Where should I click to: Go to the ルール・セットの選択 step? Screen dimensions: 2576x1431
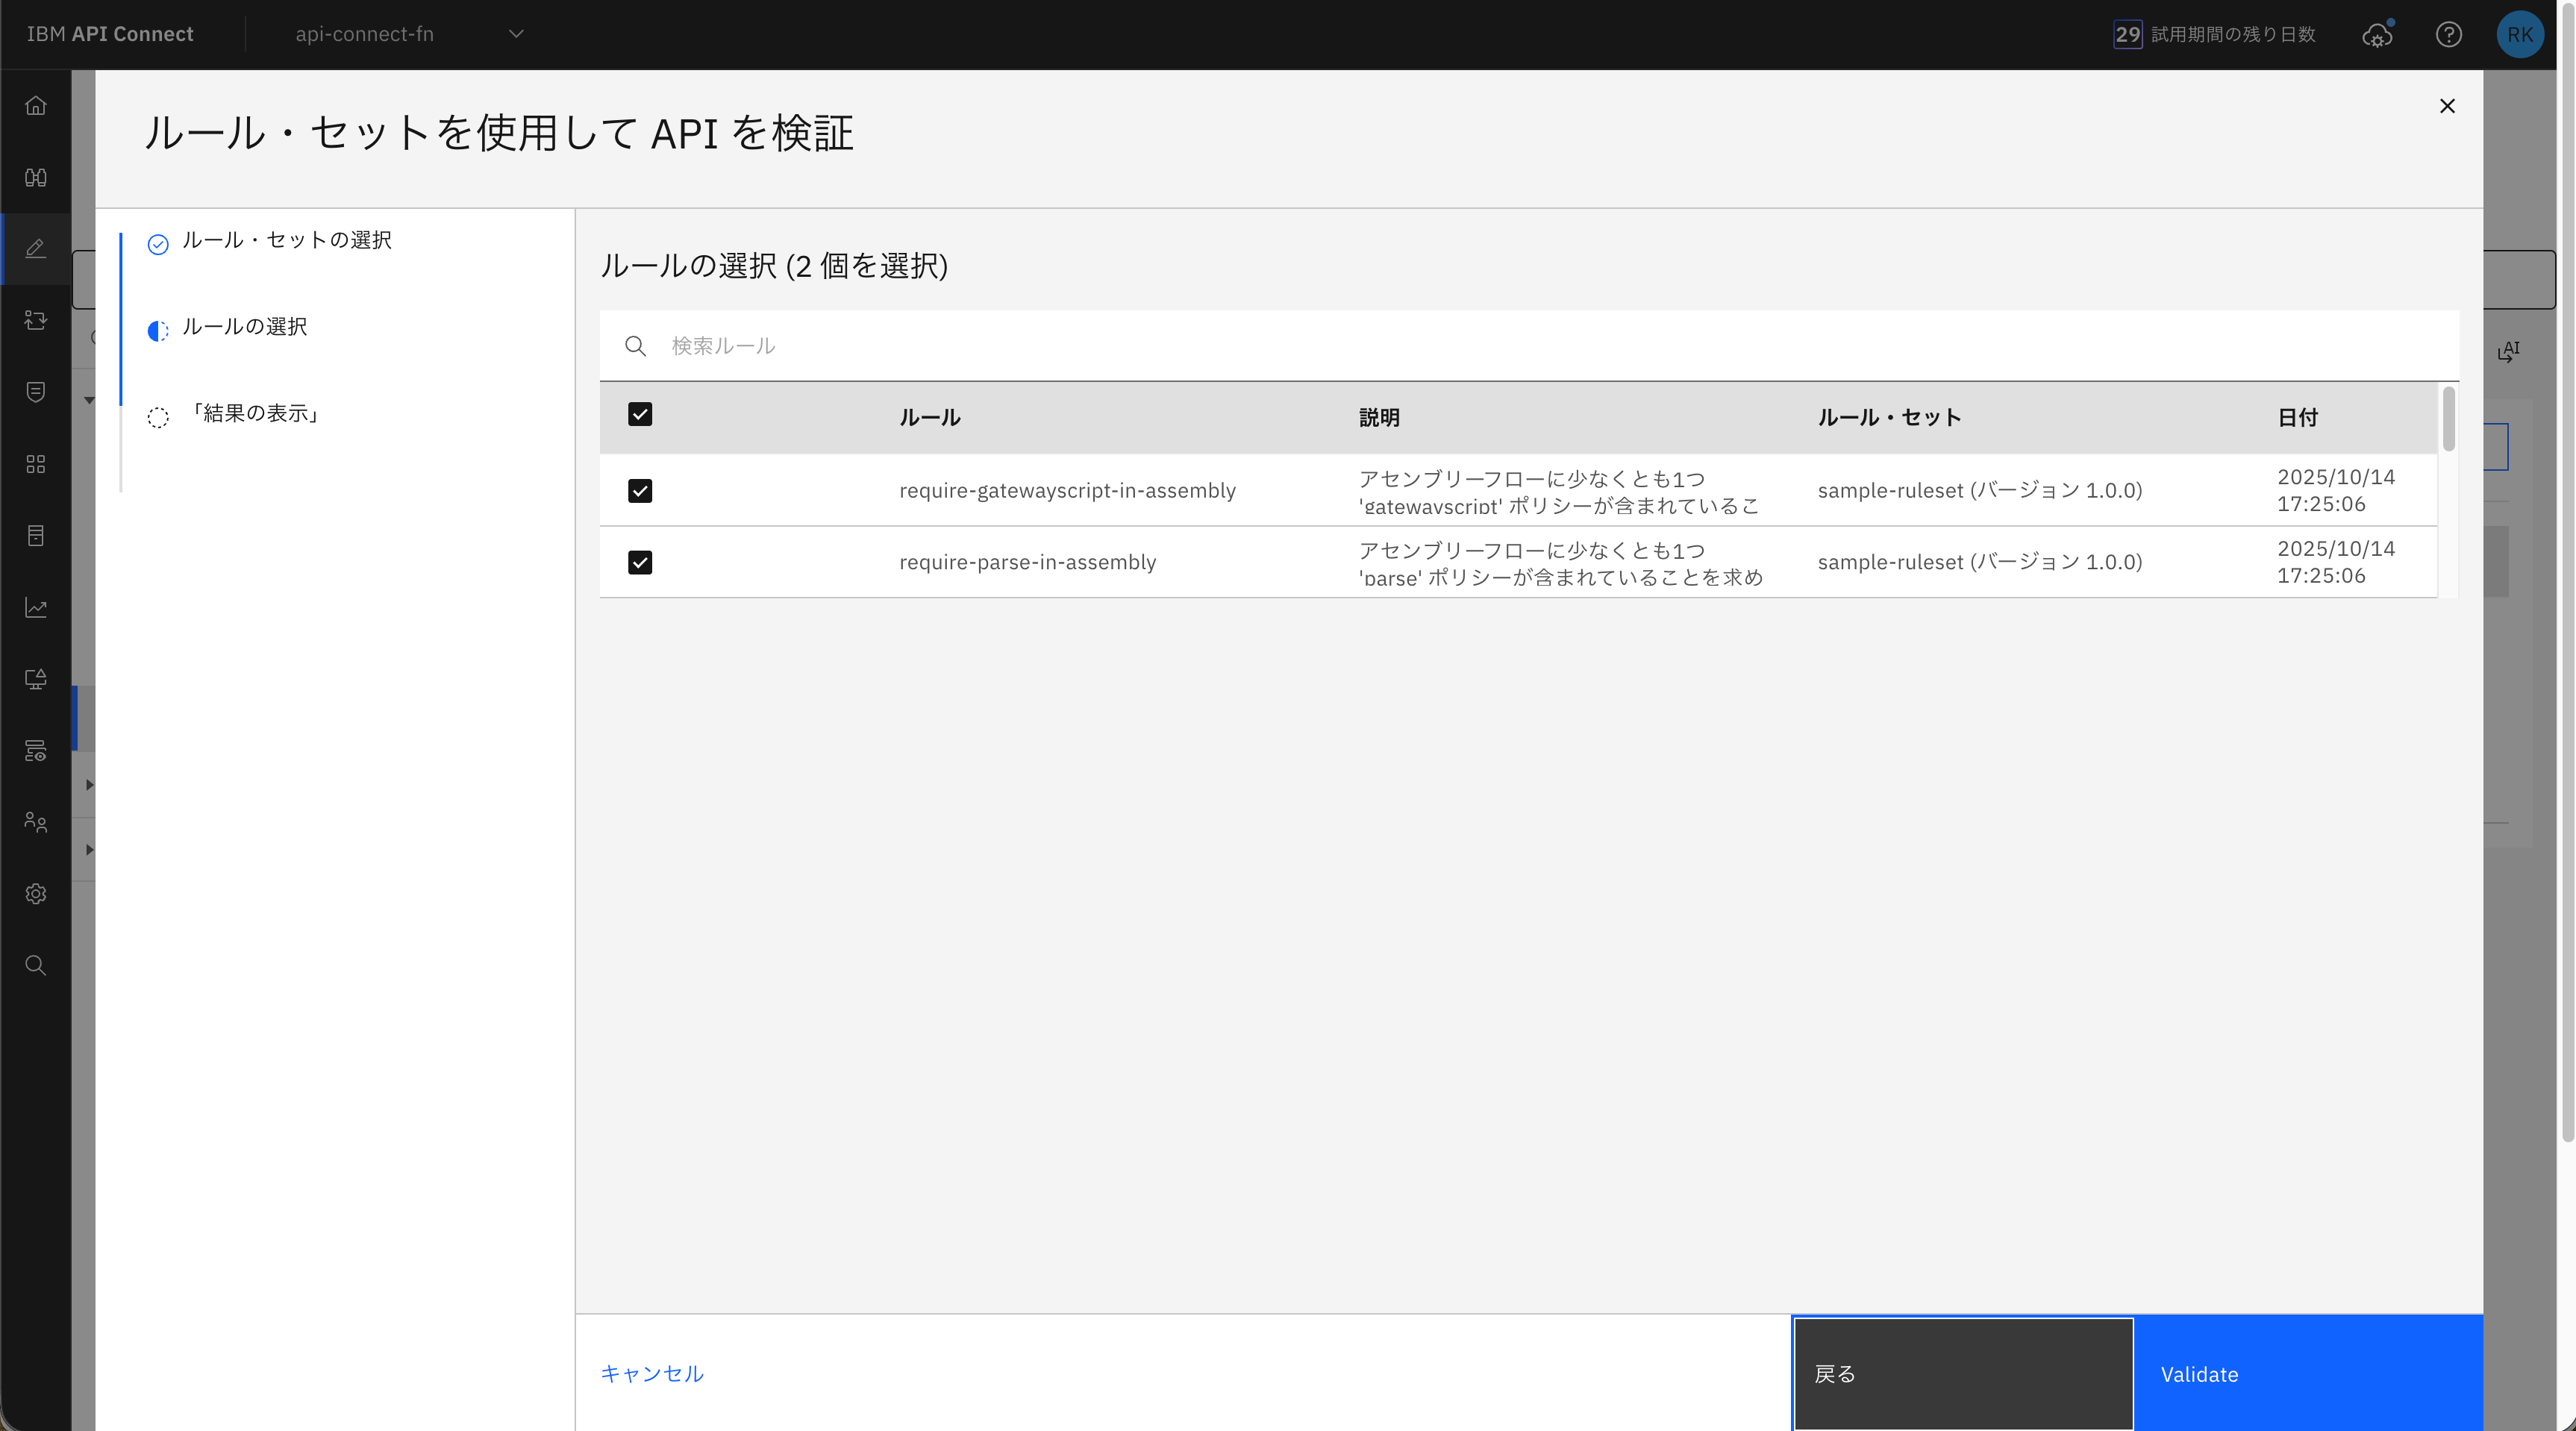pyautogui.click(x=286, y=241)
